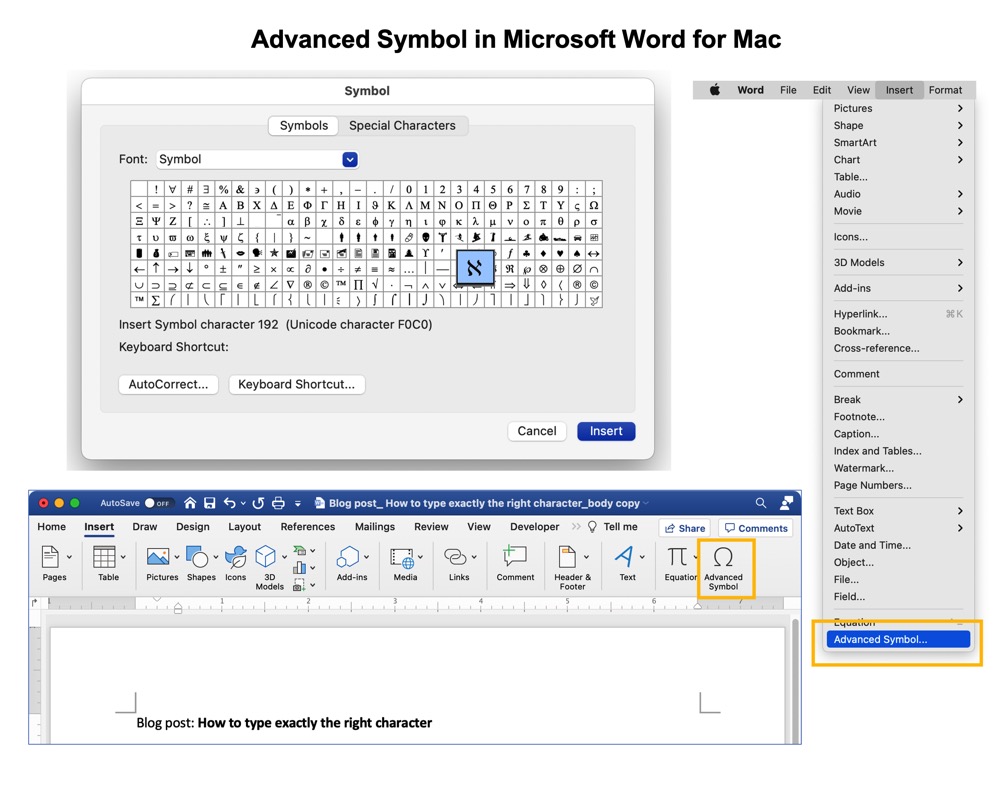Click the small Chart icon in the ribbon

pos(299,567)
